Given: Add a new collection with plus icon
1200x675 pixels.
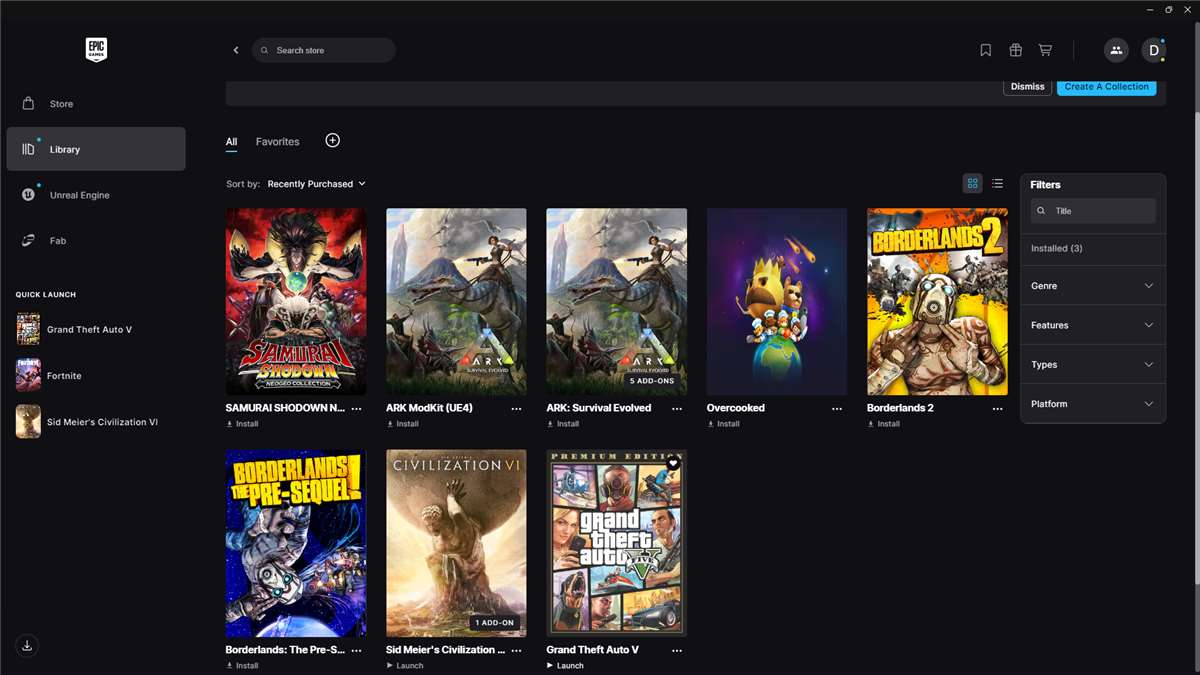Looking at the screenshot, I should click(x=333, y=140).
